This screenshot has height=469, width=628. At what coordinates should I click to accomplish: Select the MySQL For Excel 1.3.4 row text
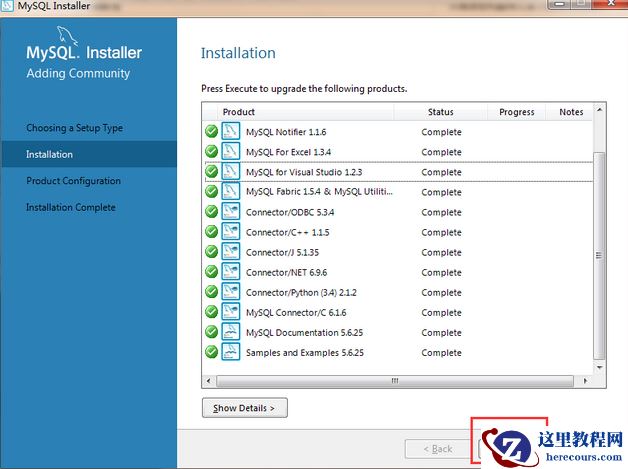(x=288, y=152)
